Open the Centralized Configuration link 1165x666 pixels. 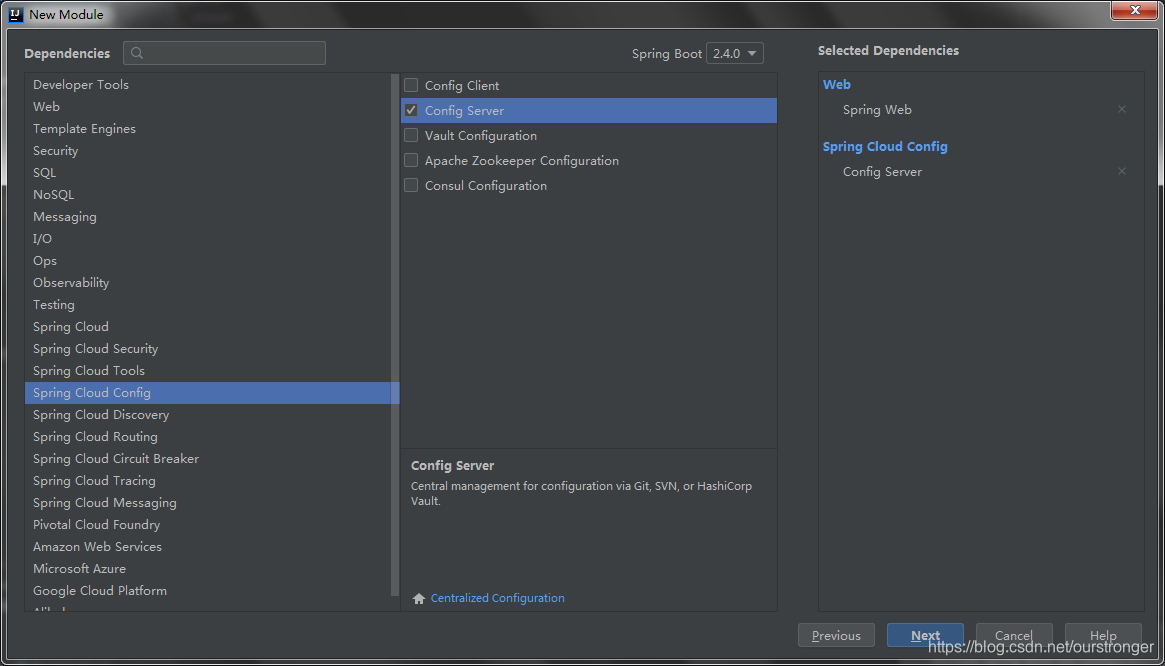pyautogui.click(x=497, y=598)
